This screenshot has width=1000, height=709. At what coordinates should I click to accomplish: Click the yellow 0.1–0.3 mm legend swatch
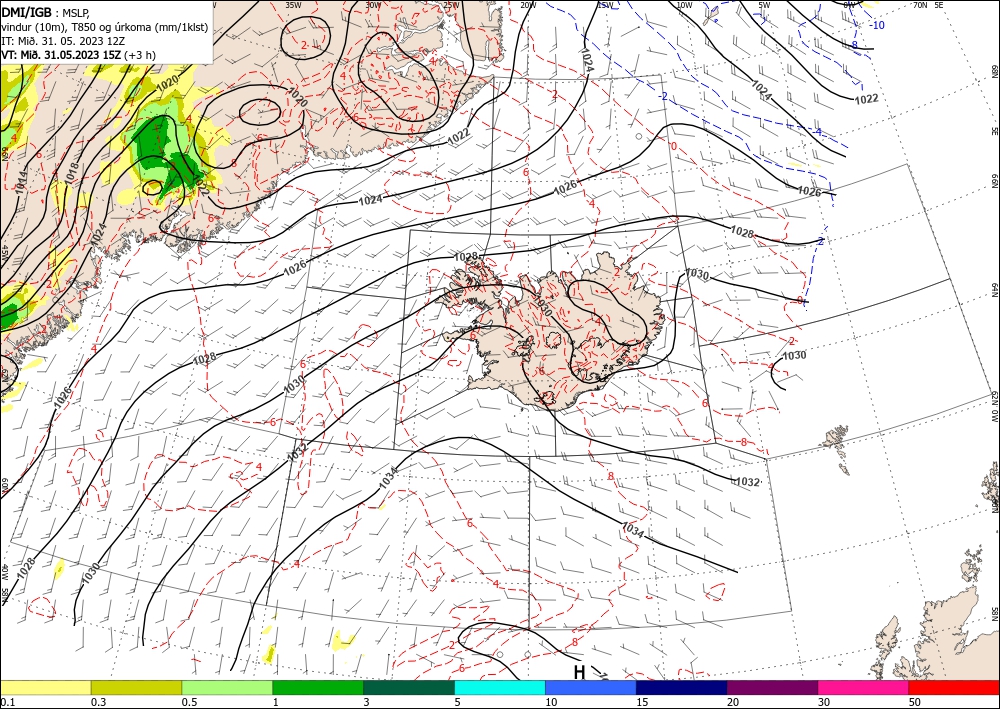pos(45,687)
